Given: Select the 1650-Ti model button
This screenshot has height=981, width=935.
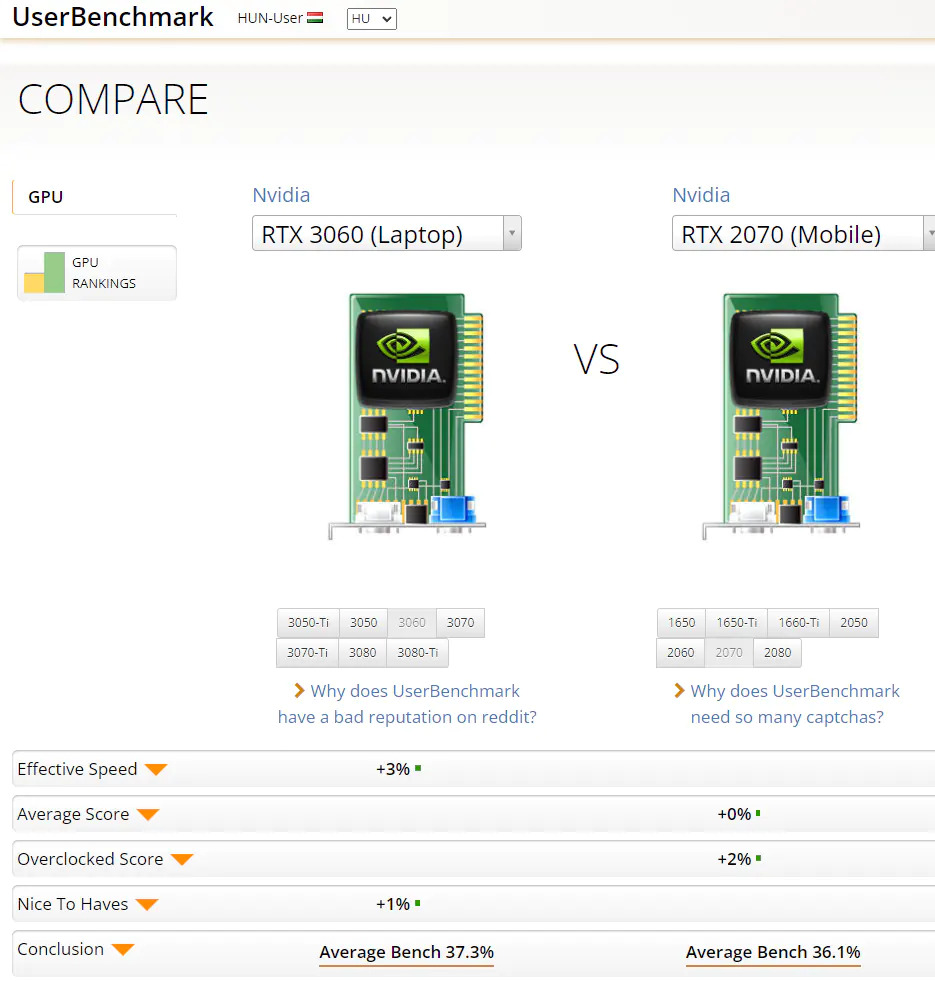Looking at the screenshot, I should [x=737, y=623].
